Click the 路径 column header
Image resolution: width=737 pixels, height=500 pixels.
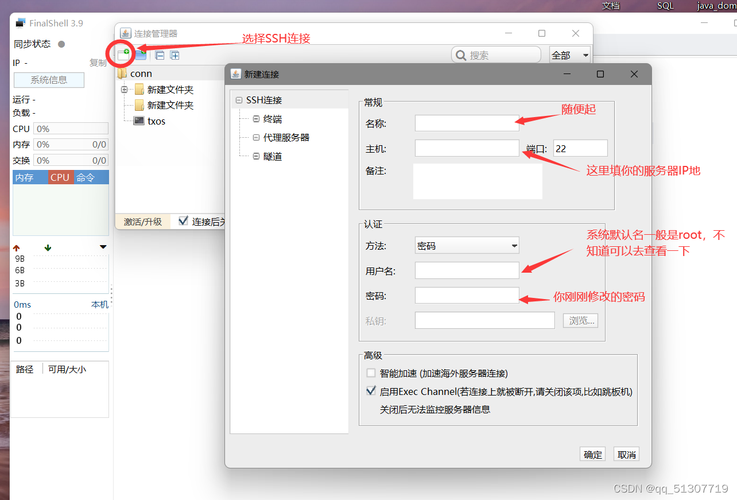click(25, 369)
